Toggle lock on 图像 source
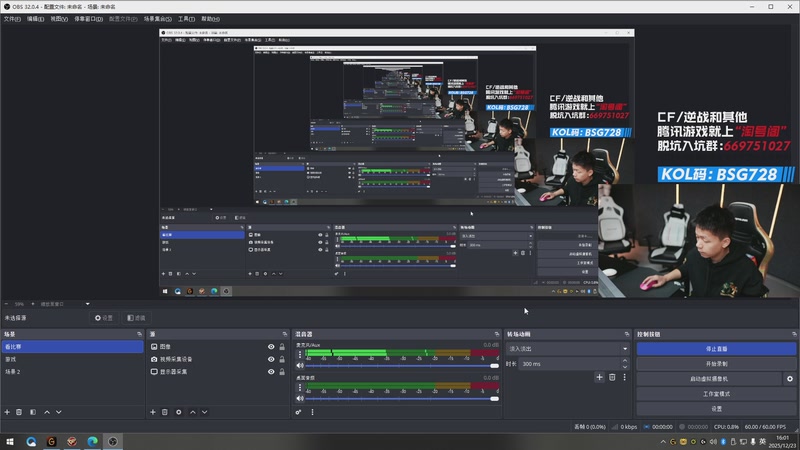The height and width of the screenshot is (450, 800). click(282, 346)
